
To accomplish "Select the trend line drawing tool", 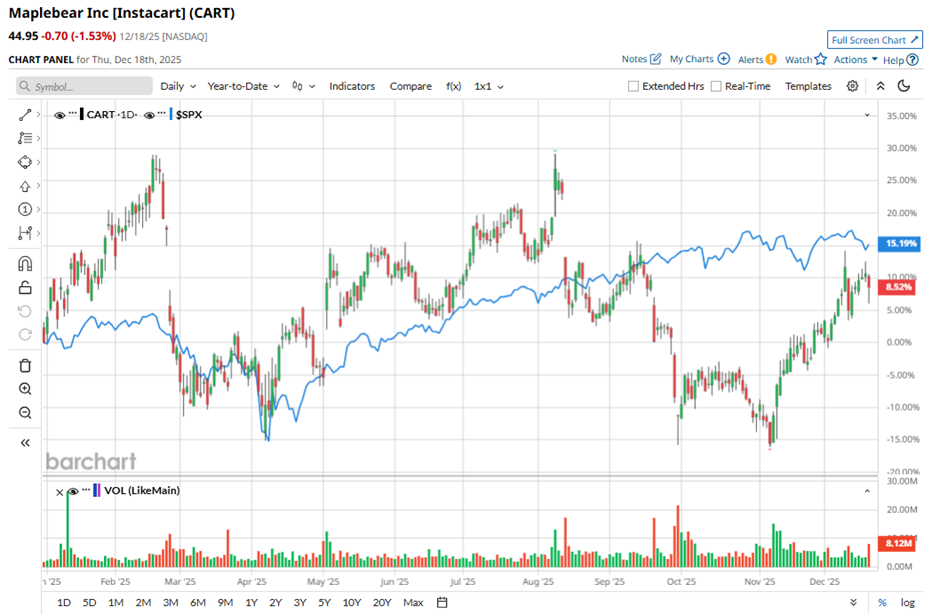I will (x=25, y=114).
